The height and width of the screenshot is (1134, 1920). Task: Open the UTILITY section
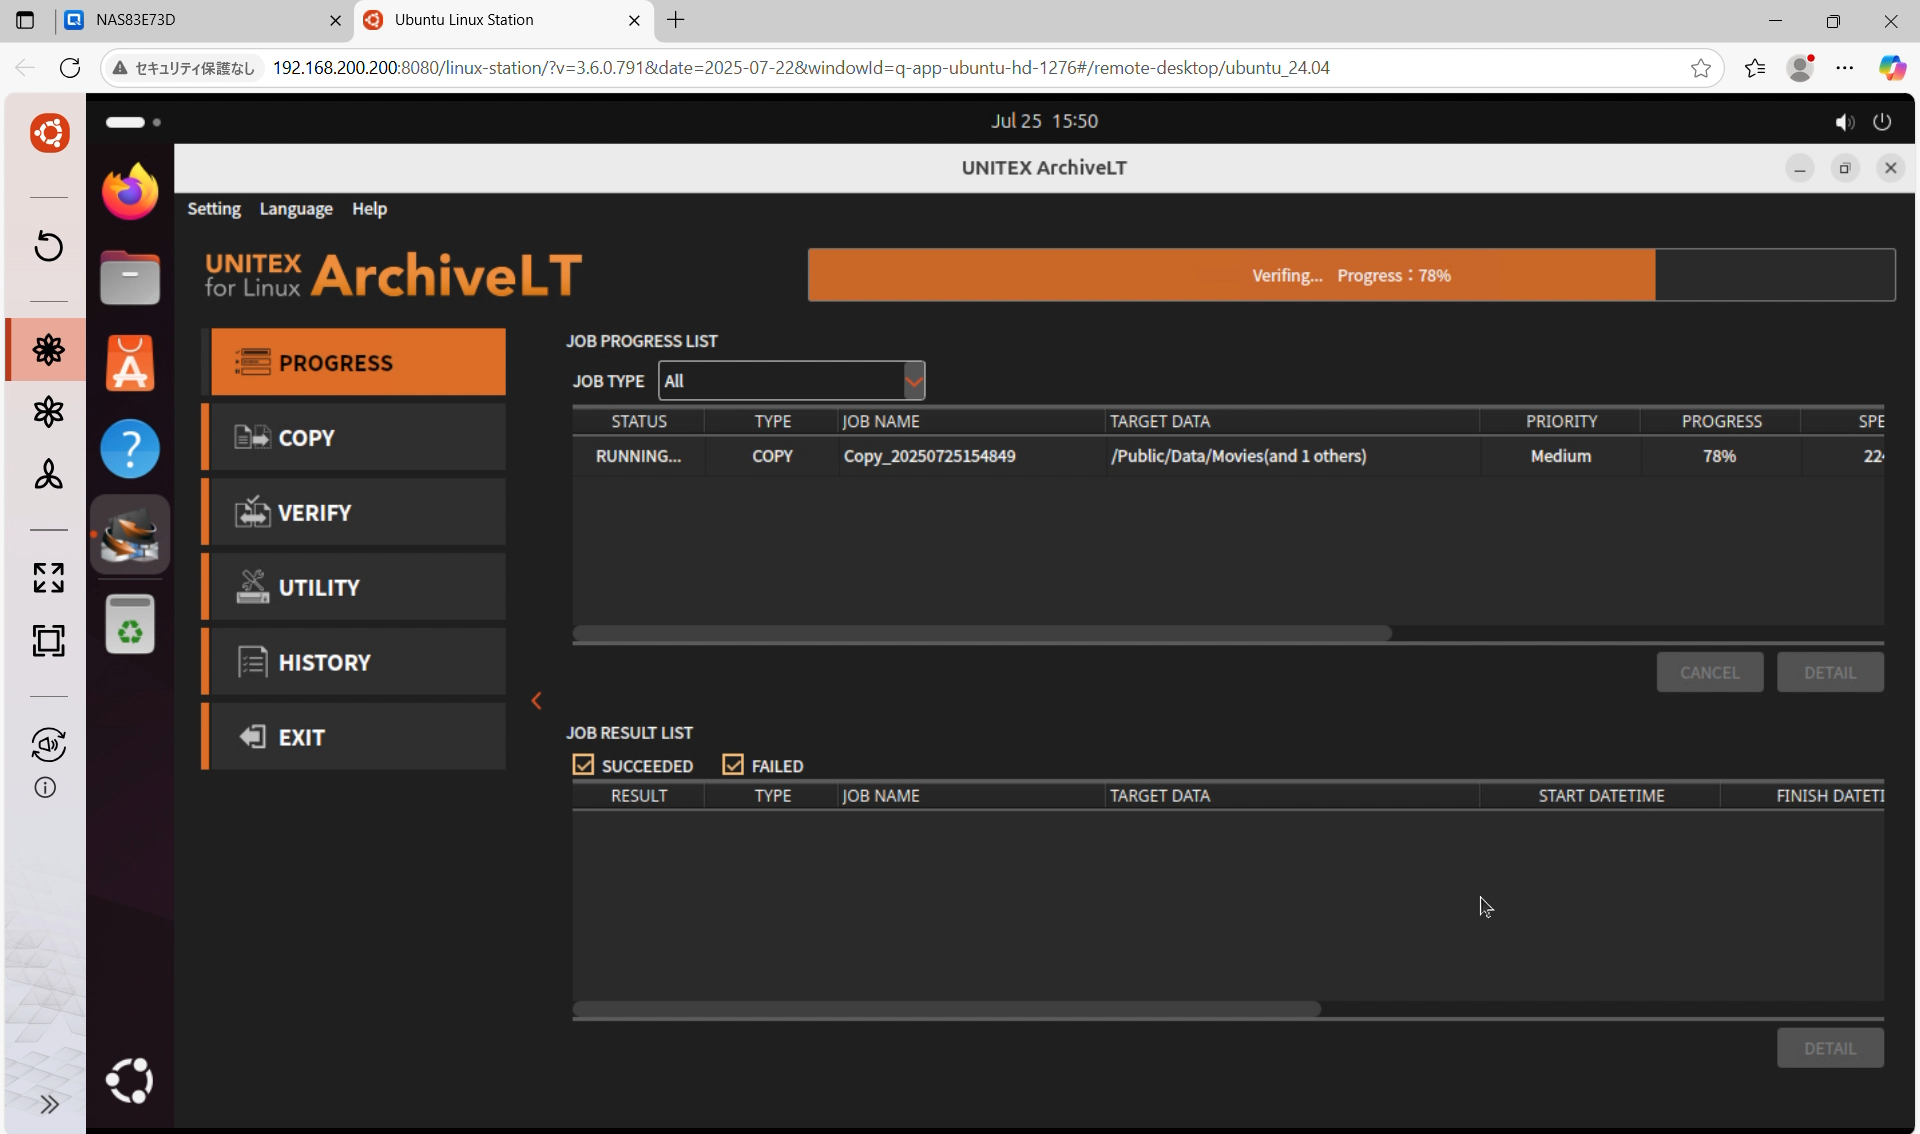(x=356, y=587)
